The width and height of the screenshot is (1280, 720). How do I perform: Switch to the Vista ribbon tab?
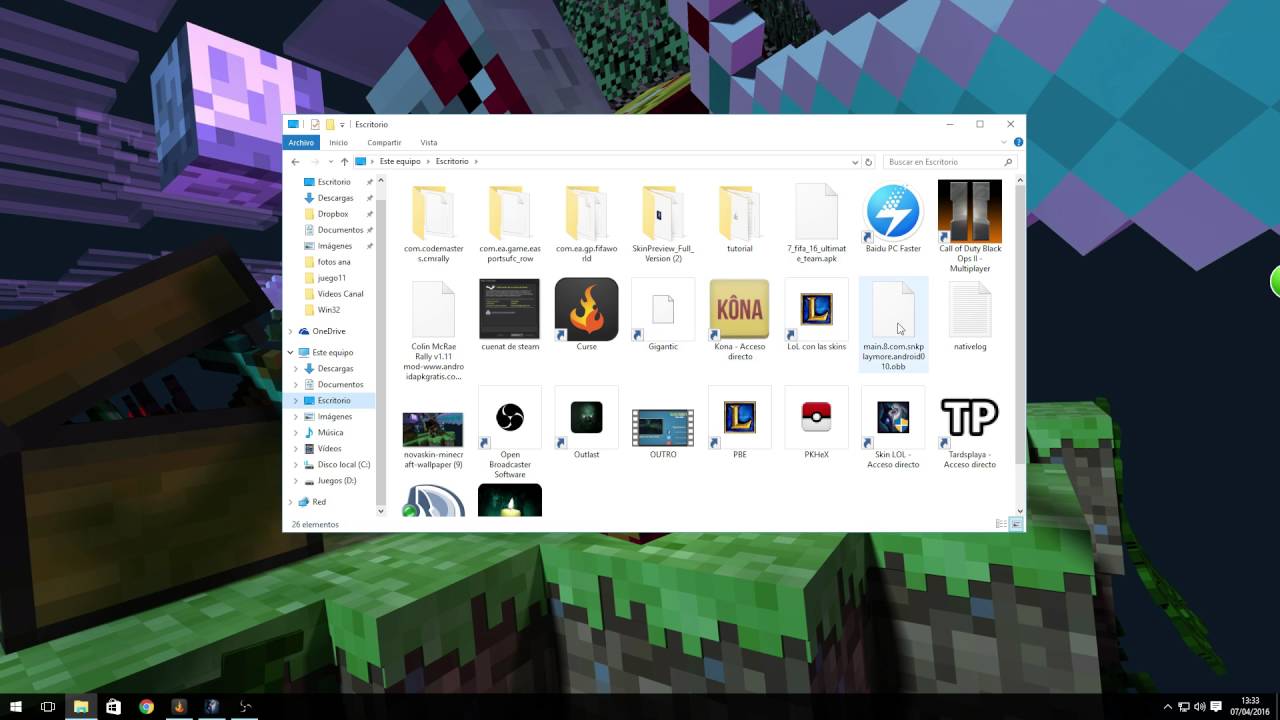(x=429, y=143)
